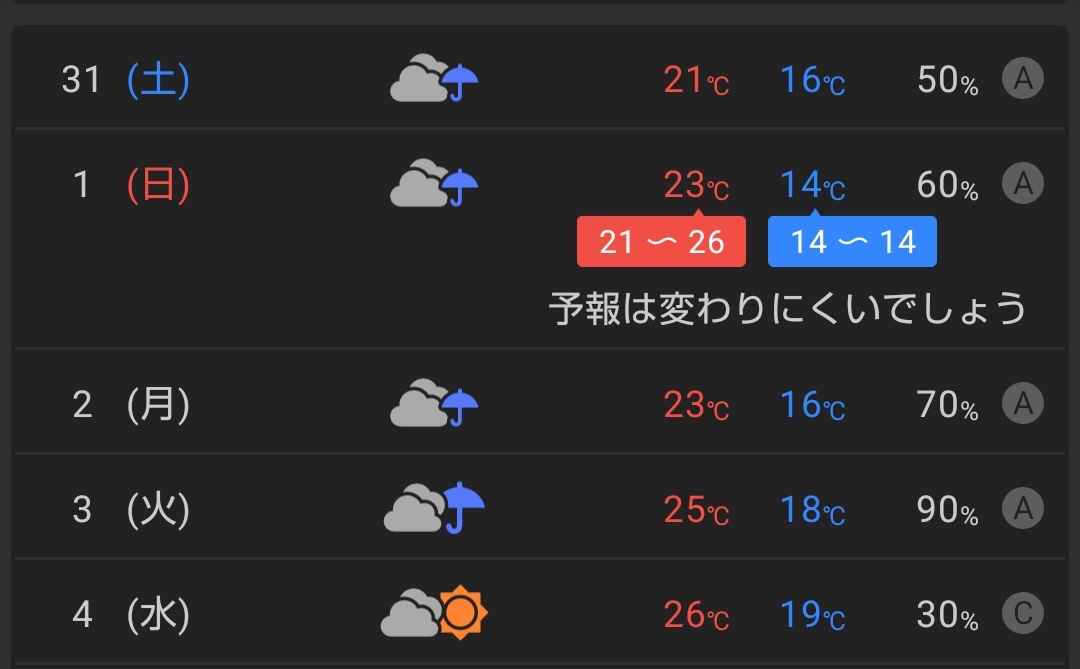Click the cloudy-rain icon for Monday 2
The width and height of the screenshot is (1080, 669).
pyautogui.click(x=434, y=402)
